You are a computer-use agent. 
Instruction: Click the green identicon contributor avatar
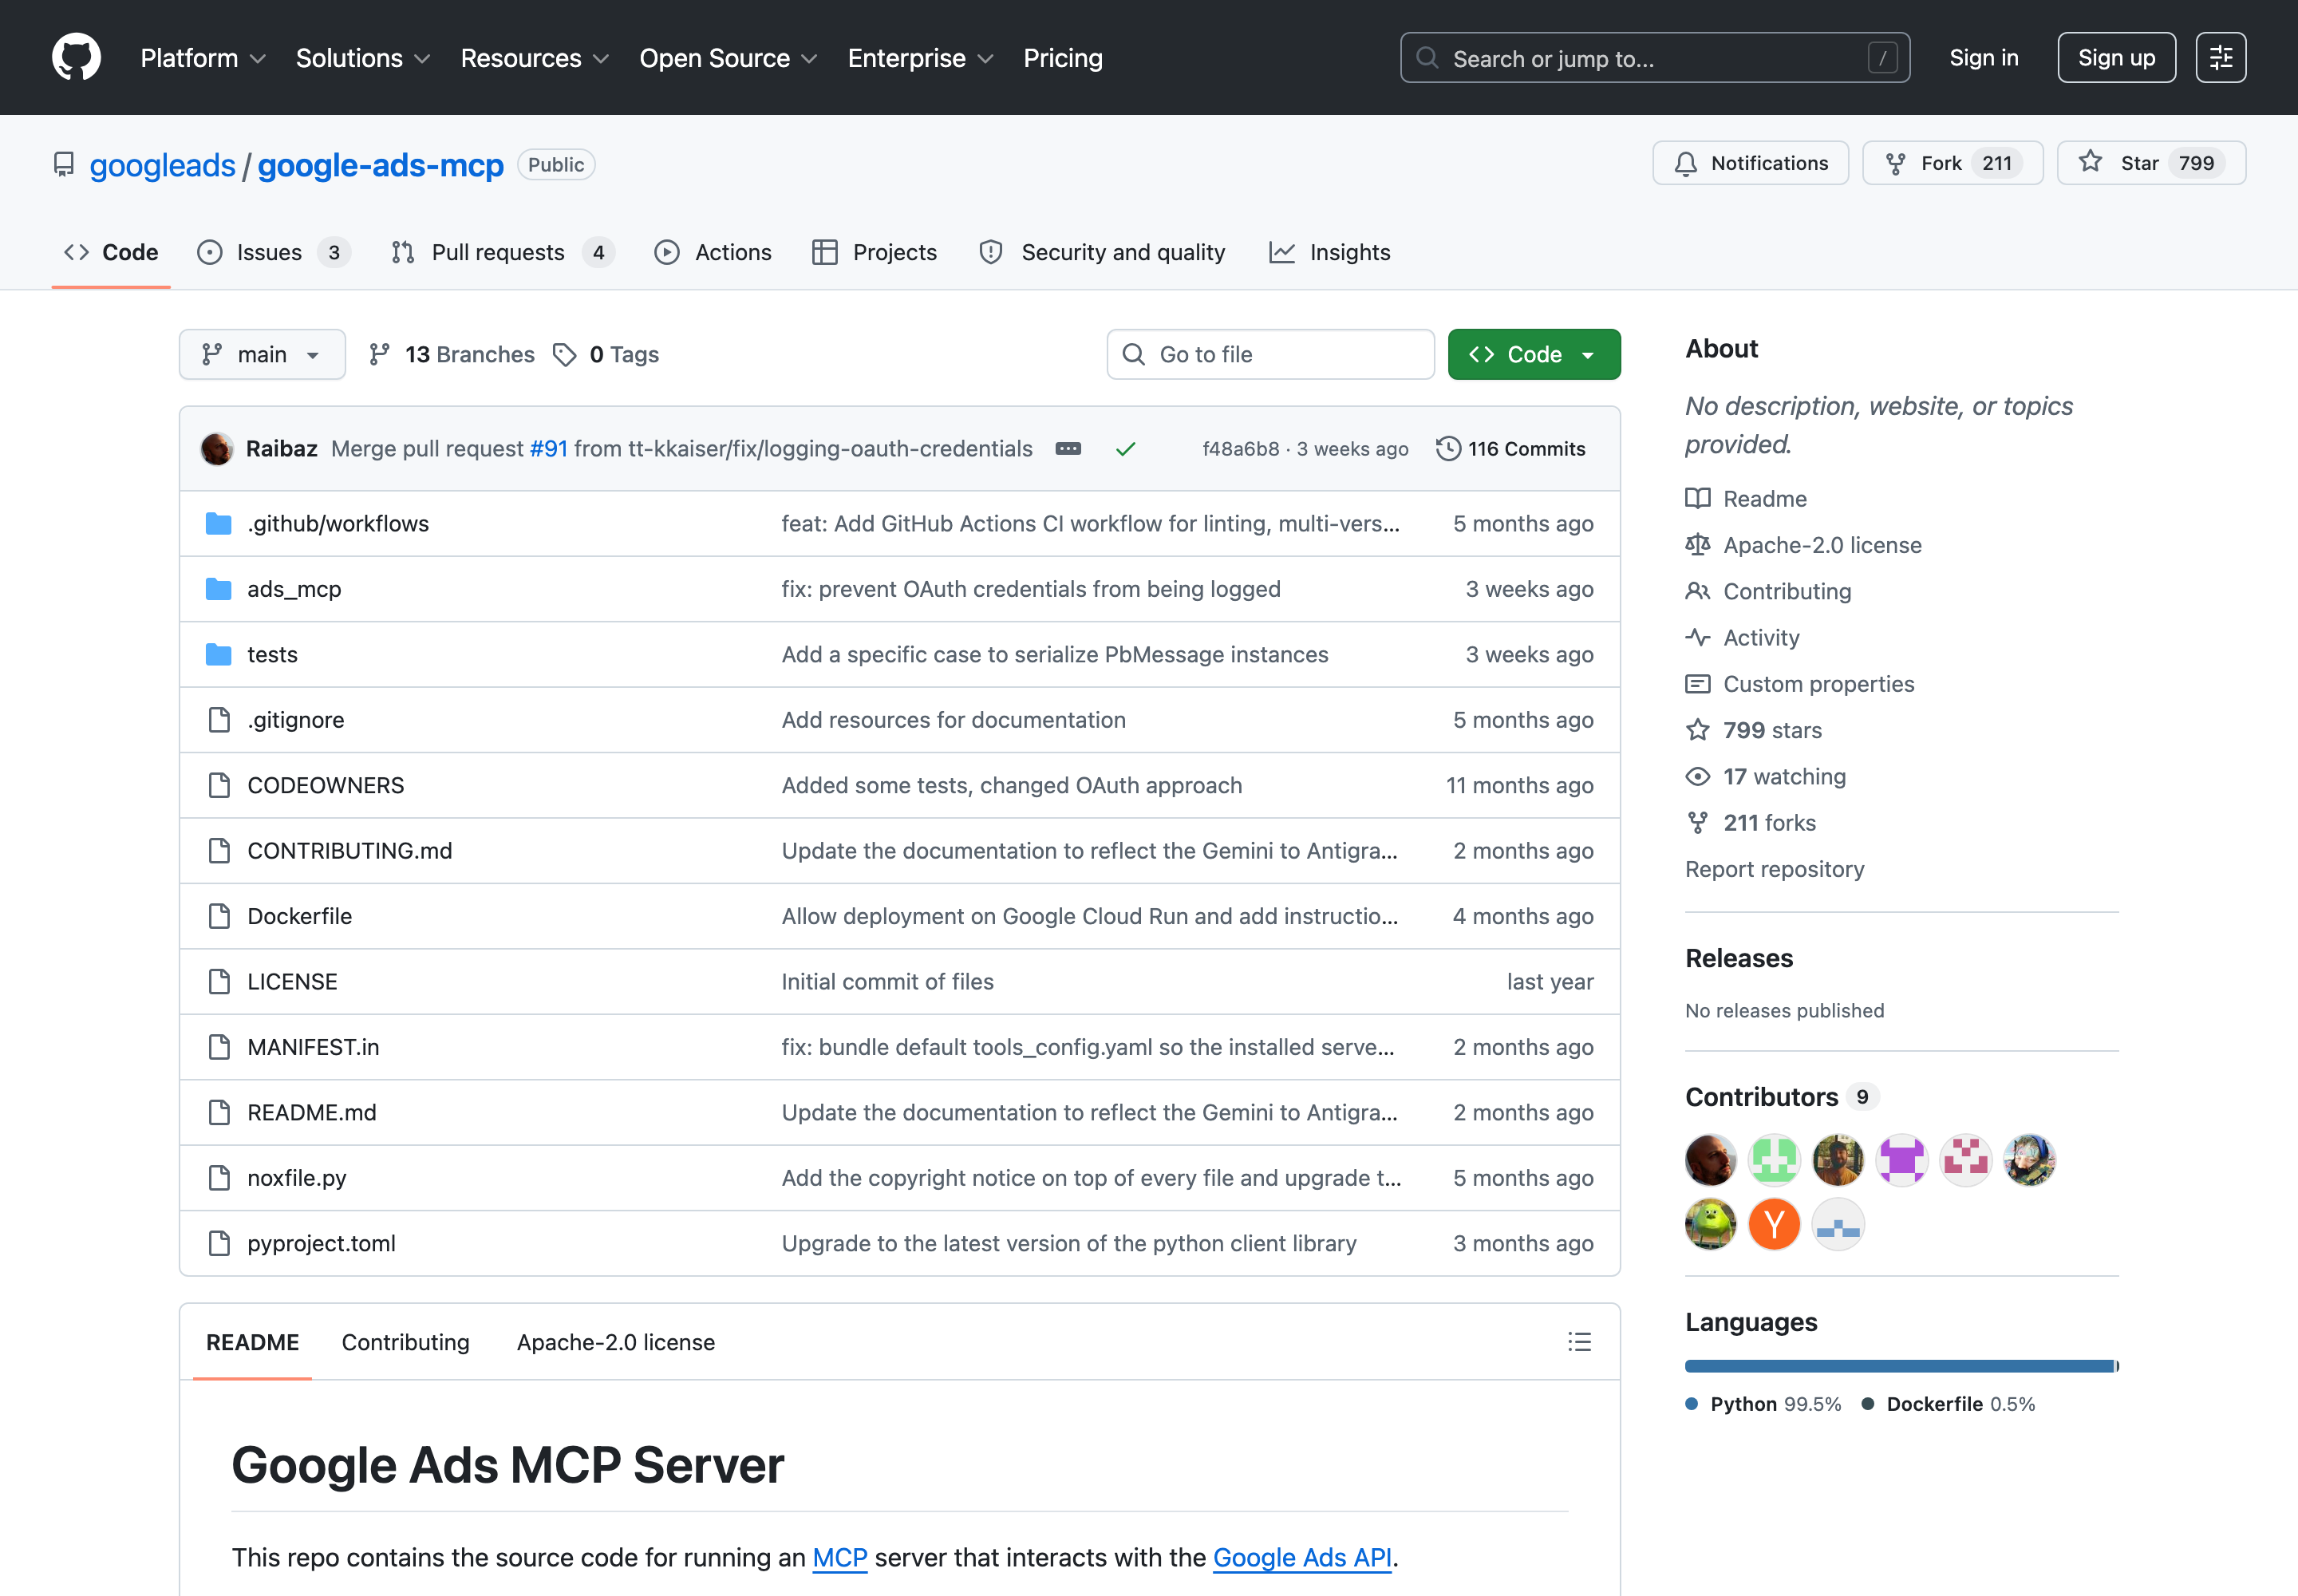(1774, 1160)
